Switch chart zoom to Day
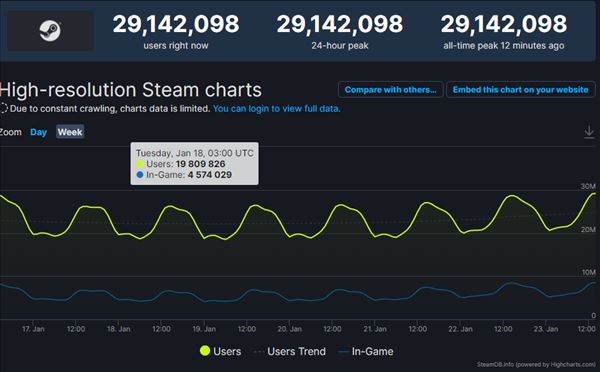 coord(38,132)
